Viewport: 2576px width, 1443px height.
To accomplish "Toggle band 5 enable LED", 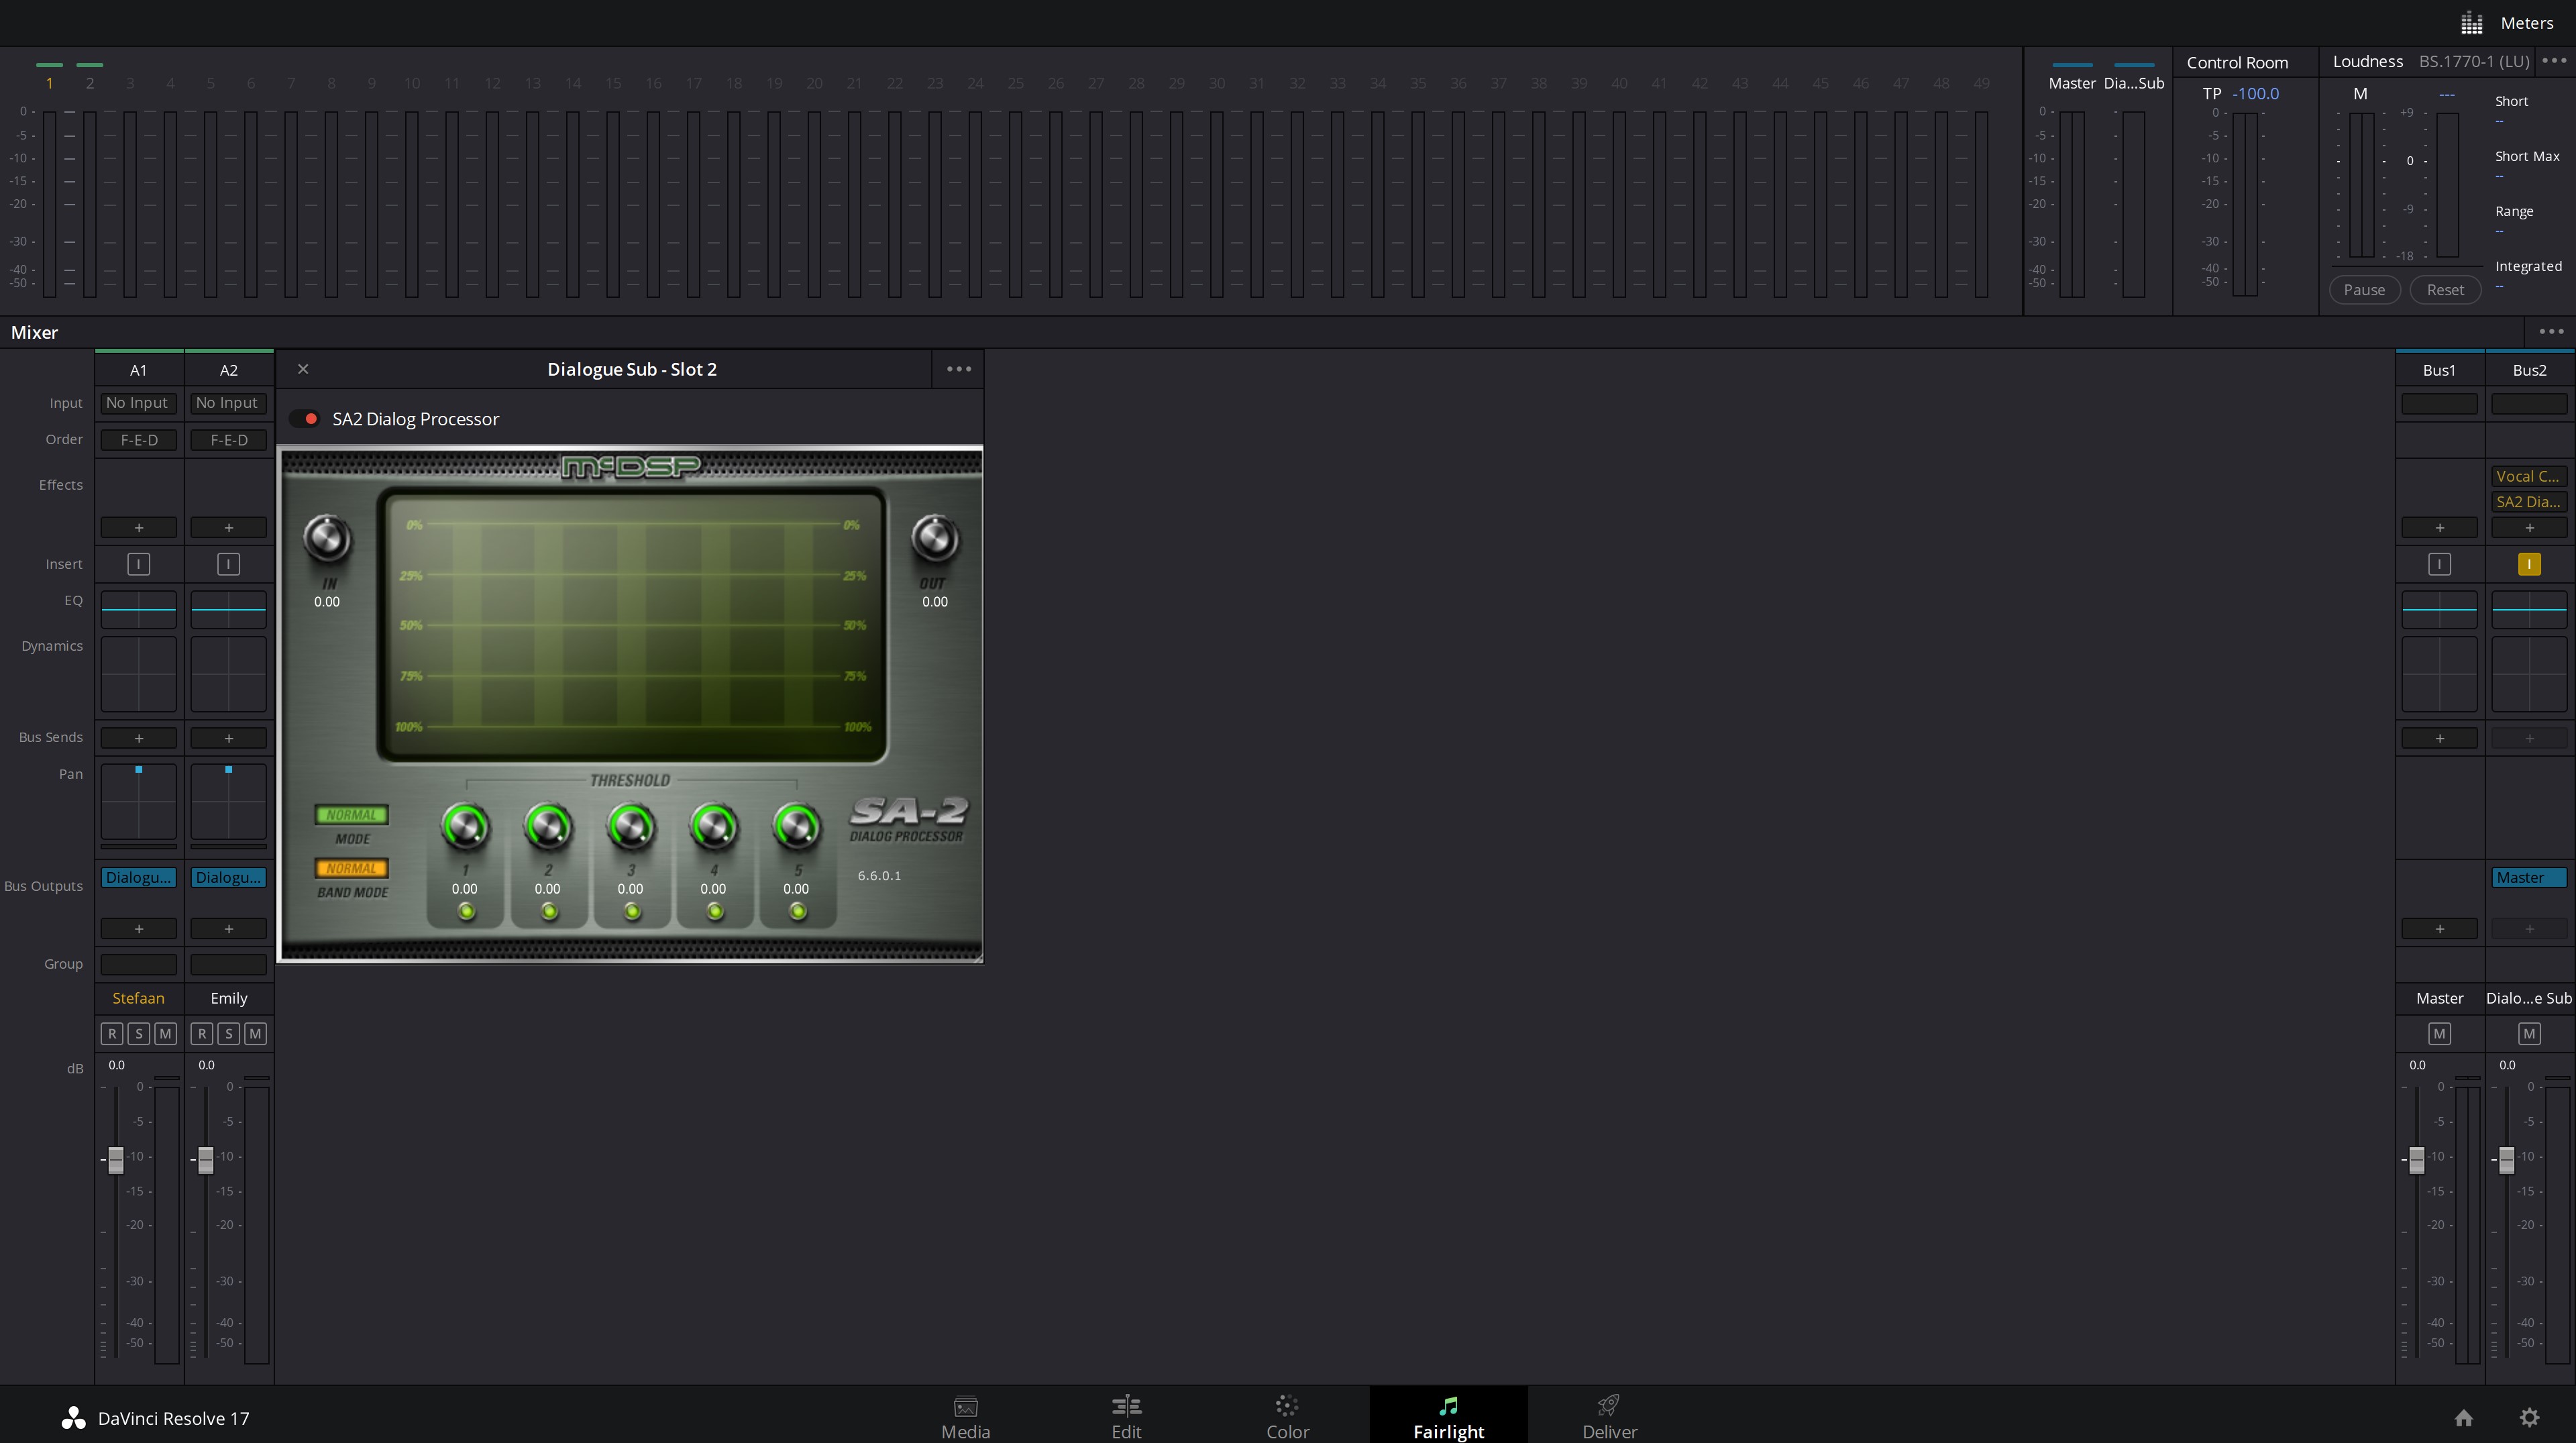I will (798, 911).
